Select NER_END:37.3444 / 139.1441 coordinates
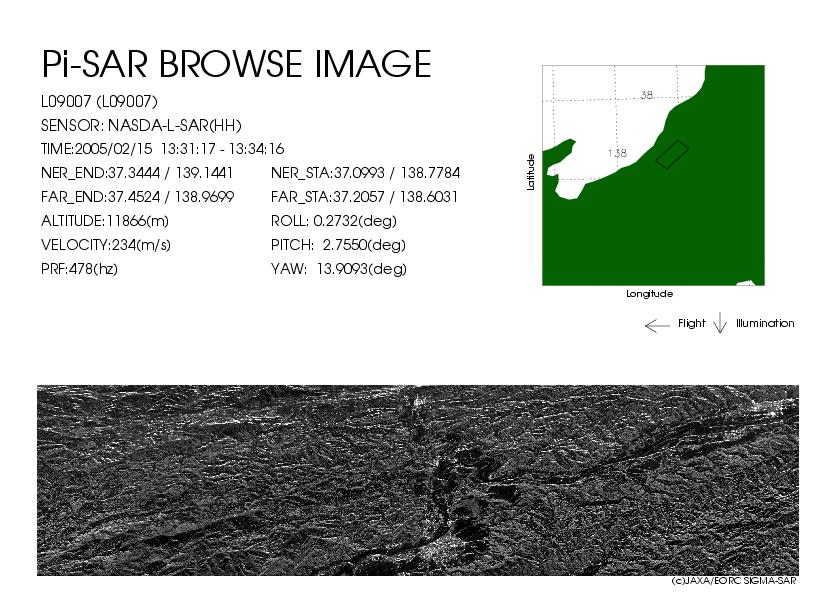Image resolution: width=822 pixels, height=595 pixels. click(137, 173)
